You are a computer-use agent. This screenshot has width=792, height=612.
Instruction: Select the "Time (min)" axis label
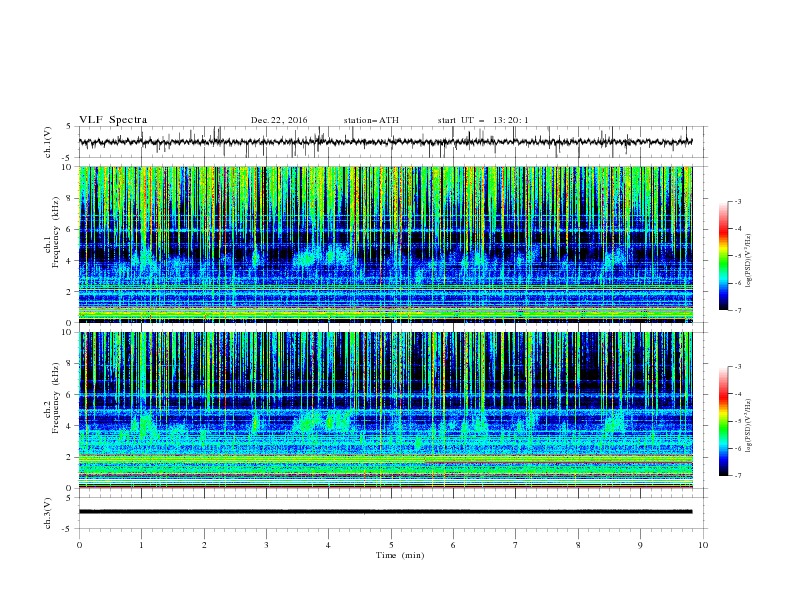pyautogui.click(x=400, y=555)
